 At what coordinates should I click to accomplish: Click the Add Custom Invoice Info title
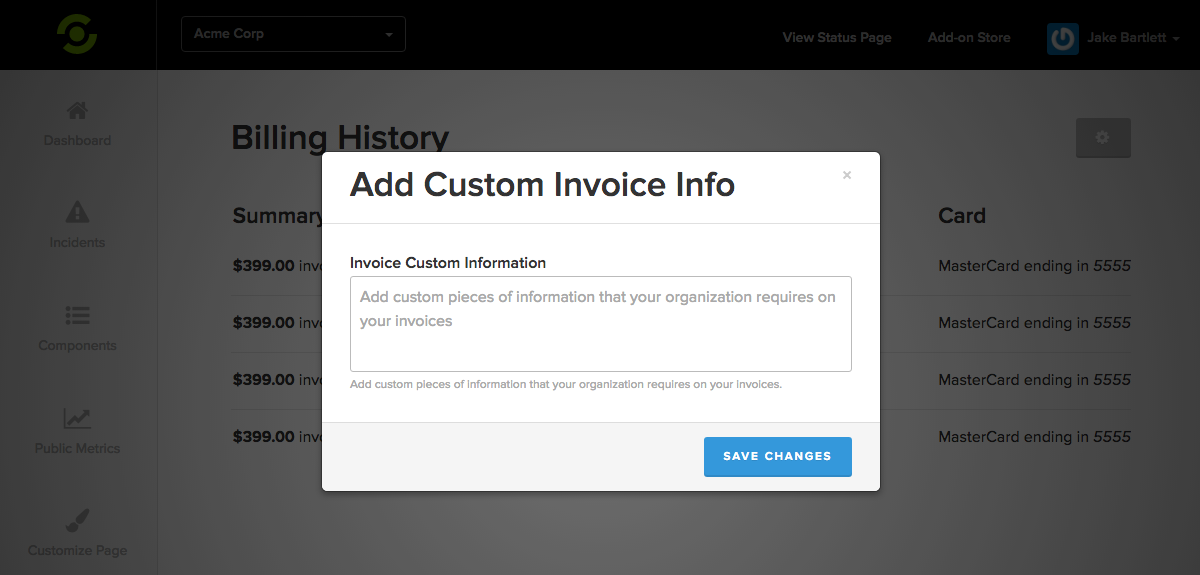pyautogui.click(x=542, y=185)
